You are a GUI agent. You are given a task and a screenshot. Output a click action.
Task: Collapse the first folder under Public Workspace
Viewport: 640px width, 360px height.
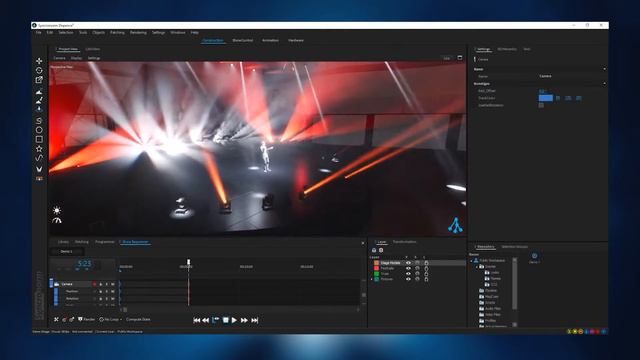[x=477, y=267]
